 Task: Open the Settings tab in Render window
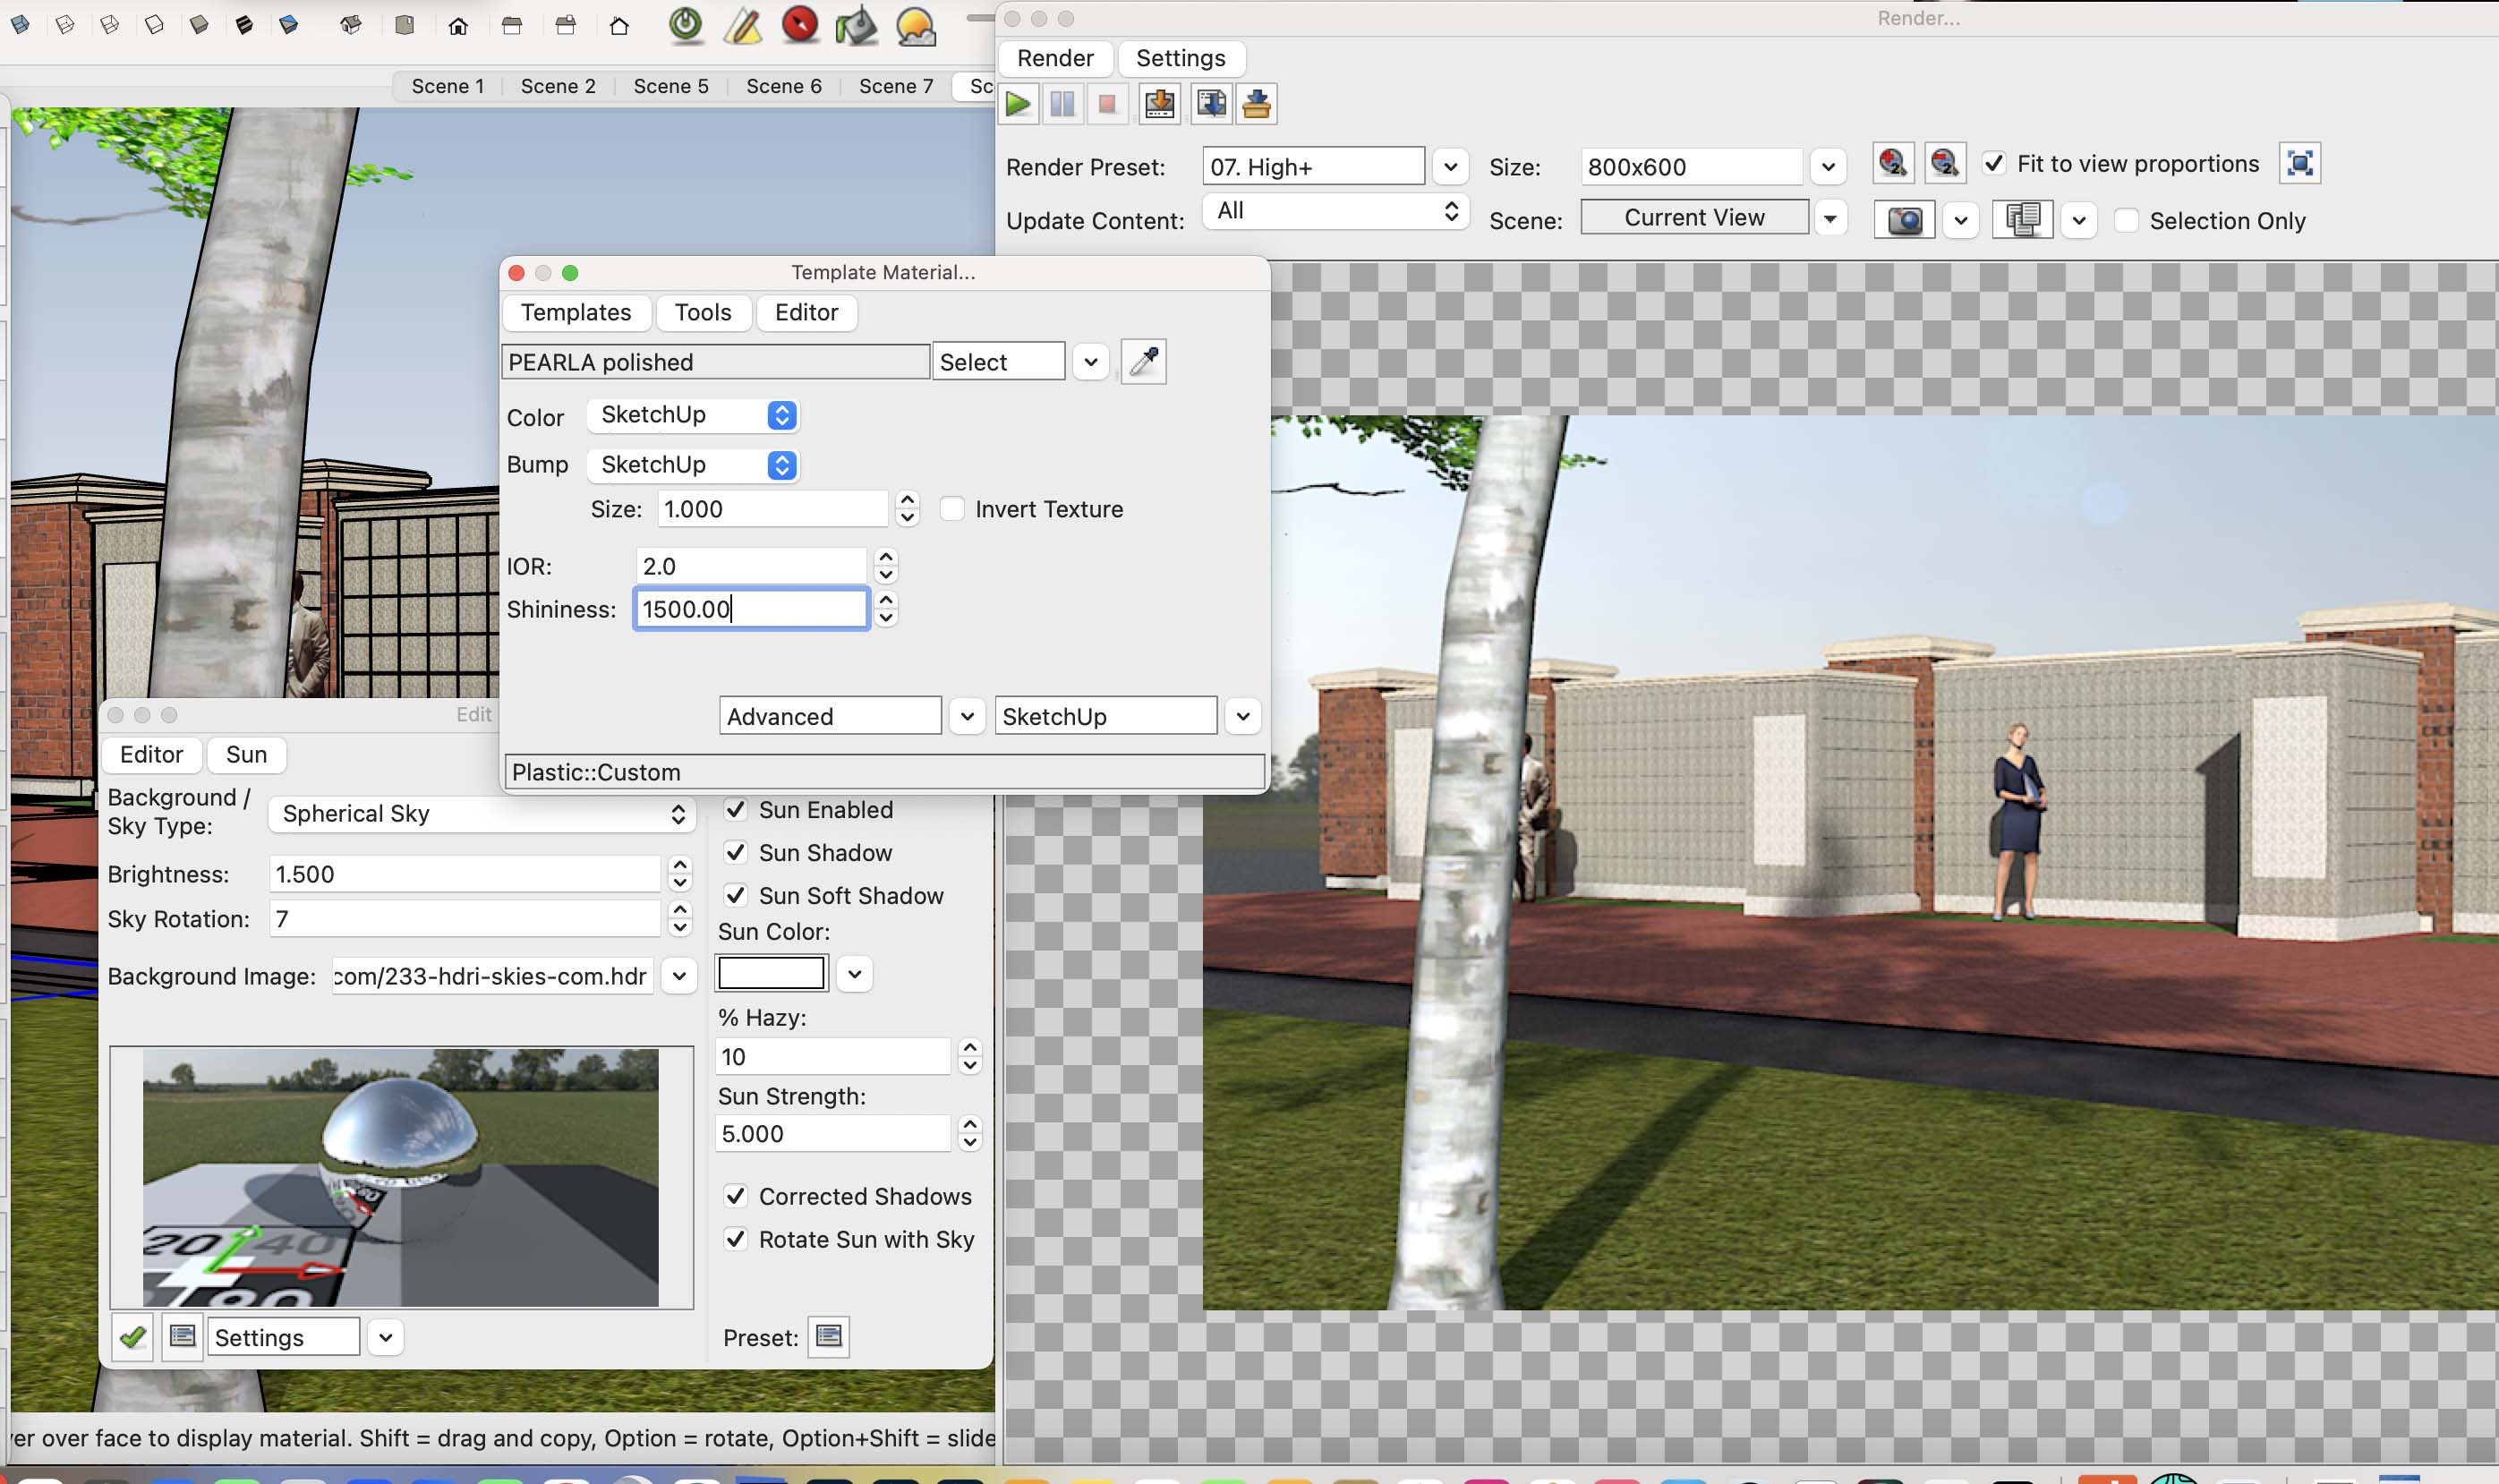[x=1180, y=58]
